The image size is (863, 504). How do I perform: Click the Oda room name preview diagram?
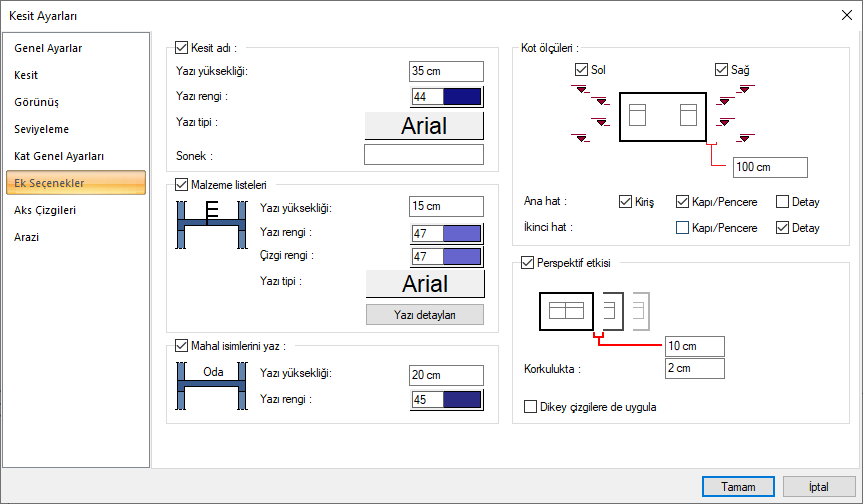pos(211,386)
